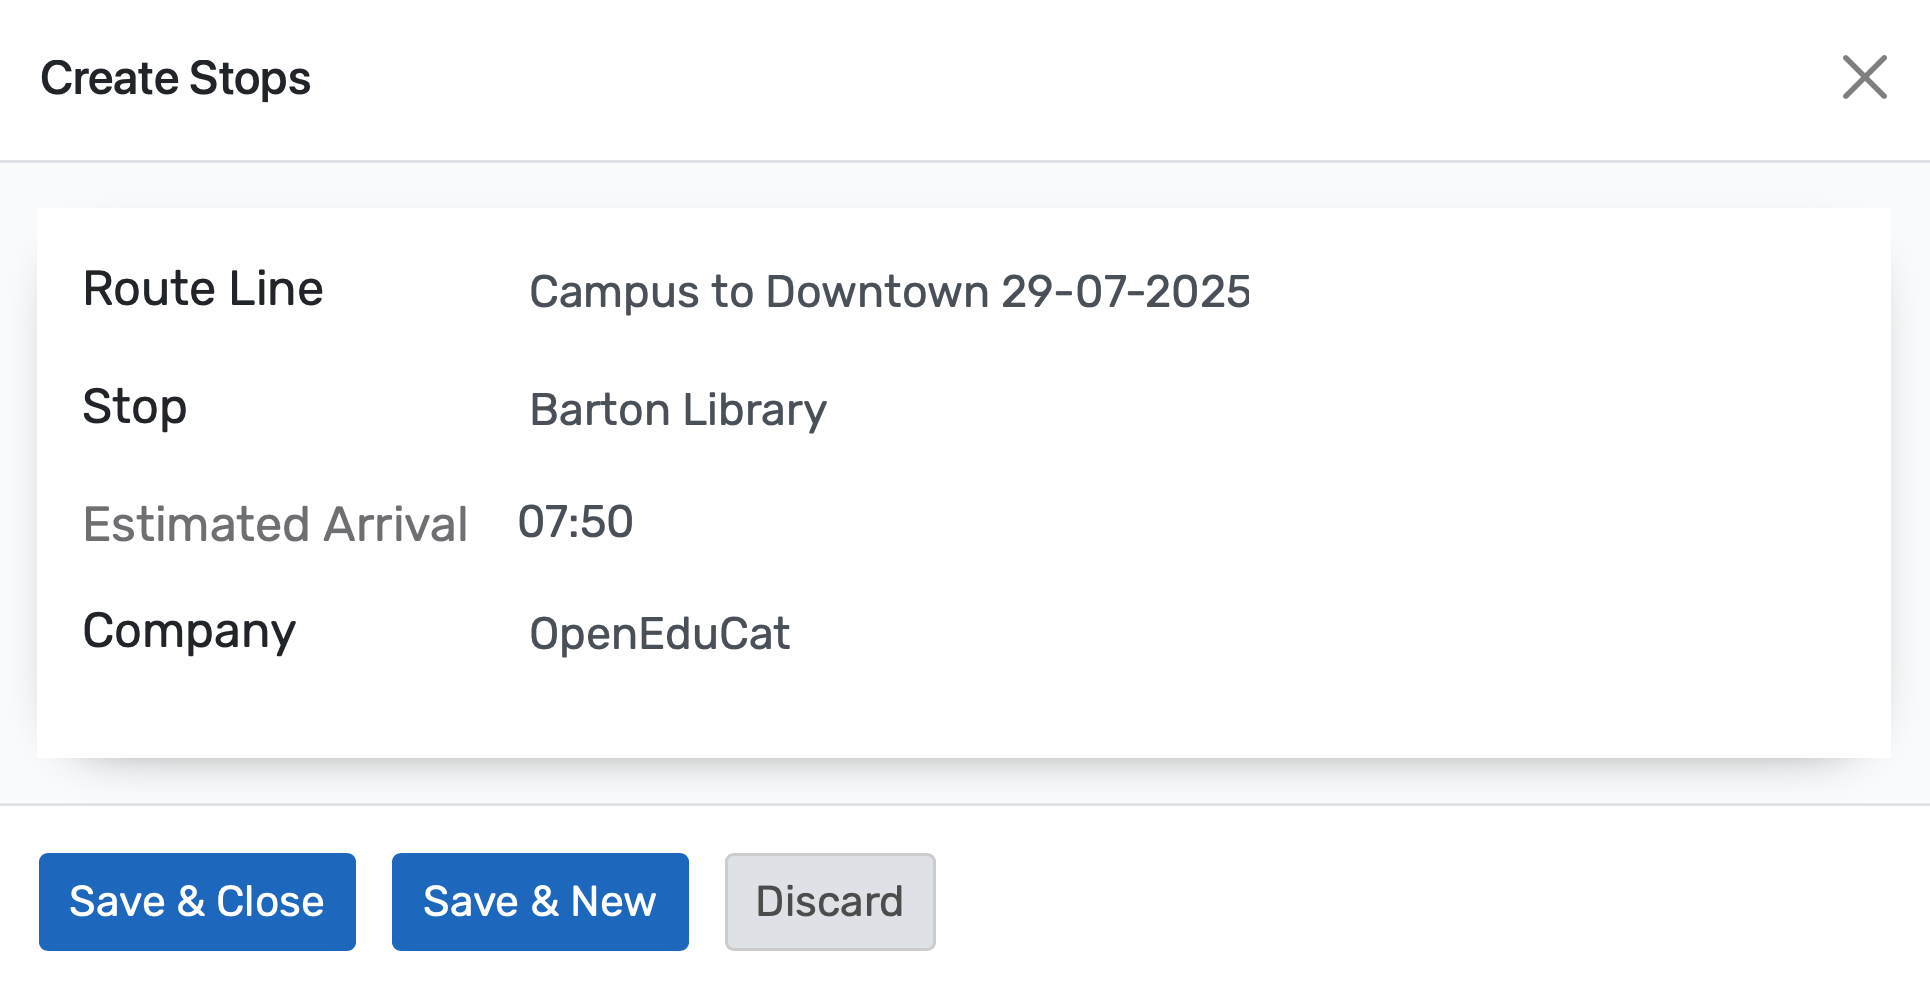Open the Stop field showing Barton Library
Screen dimensions: 1930x994
678,409
